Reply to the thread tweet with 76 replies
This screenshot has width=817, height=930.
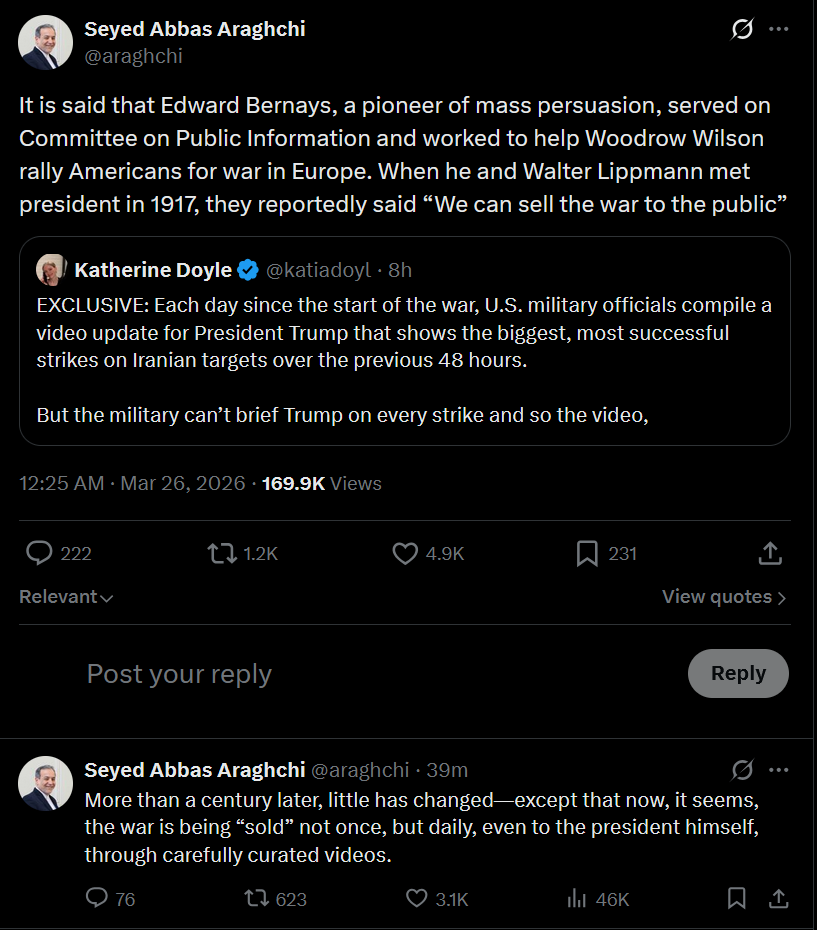97,899
